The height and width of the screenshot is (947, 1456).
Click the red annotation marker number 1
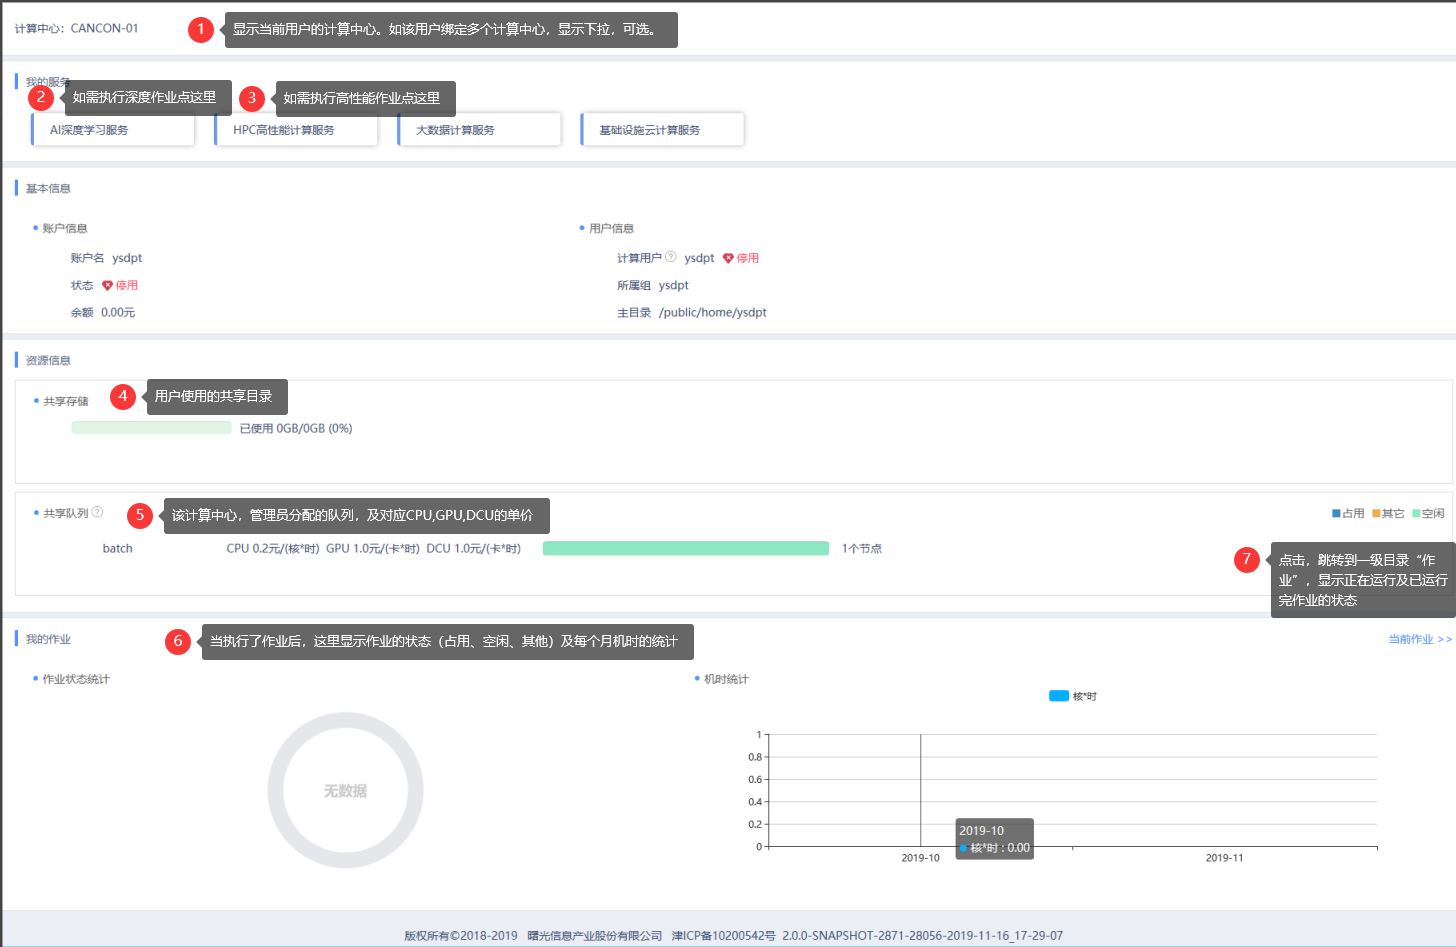(x=200, y=29)
